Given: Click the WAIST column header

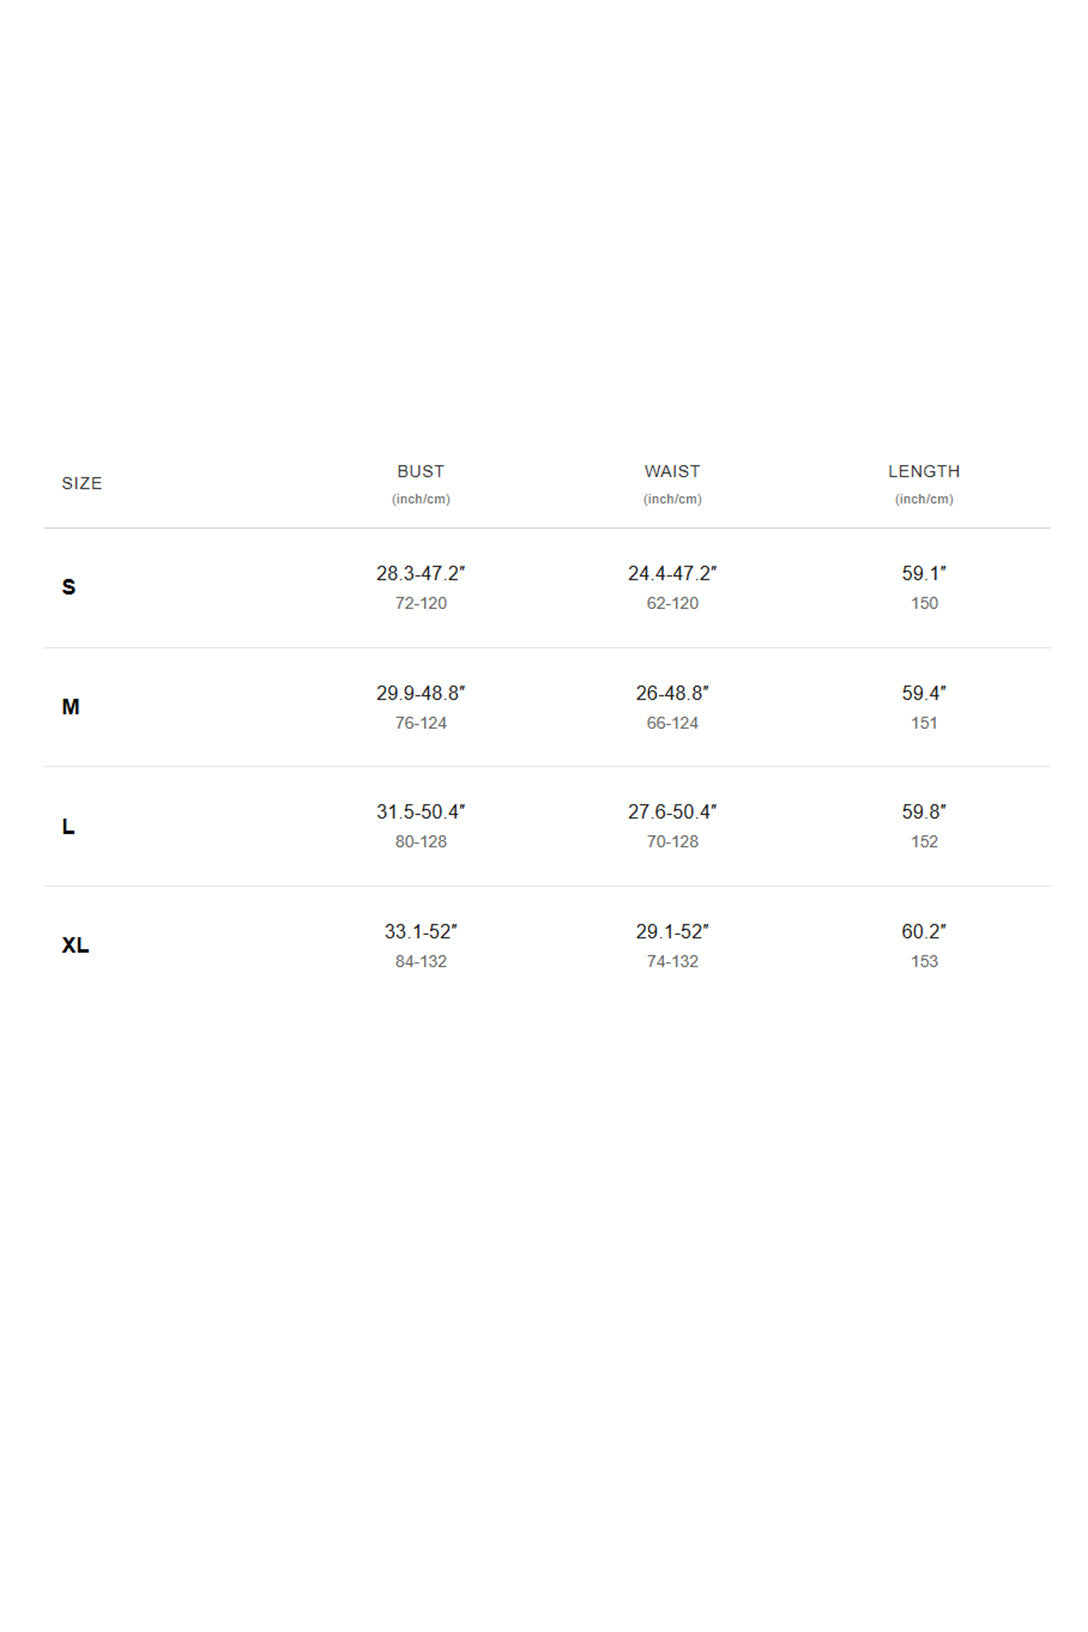Looking at the screenshot, I should 672,471.
